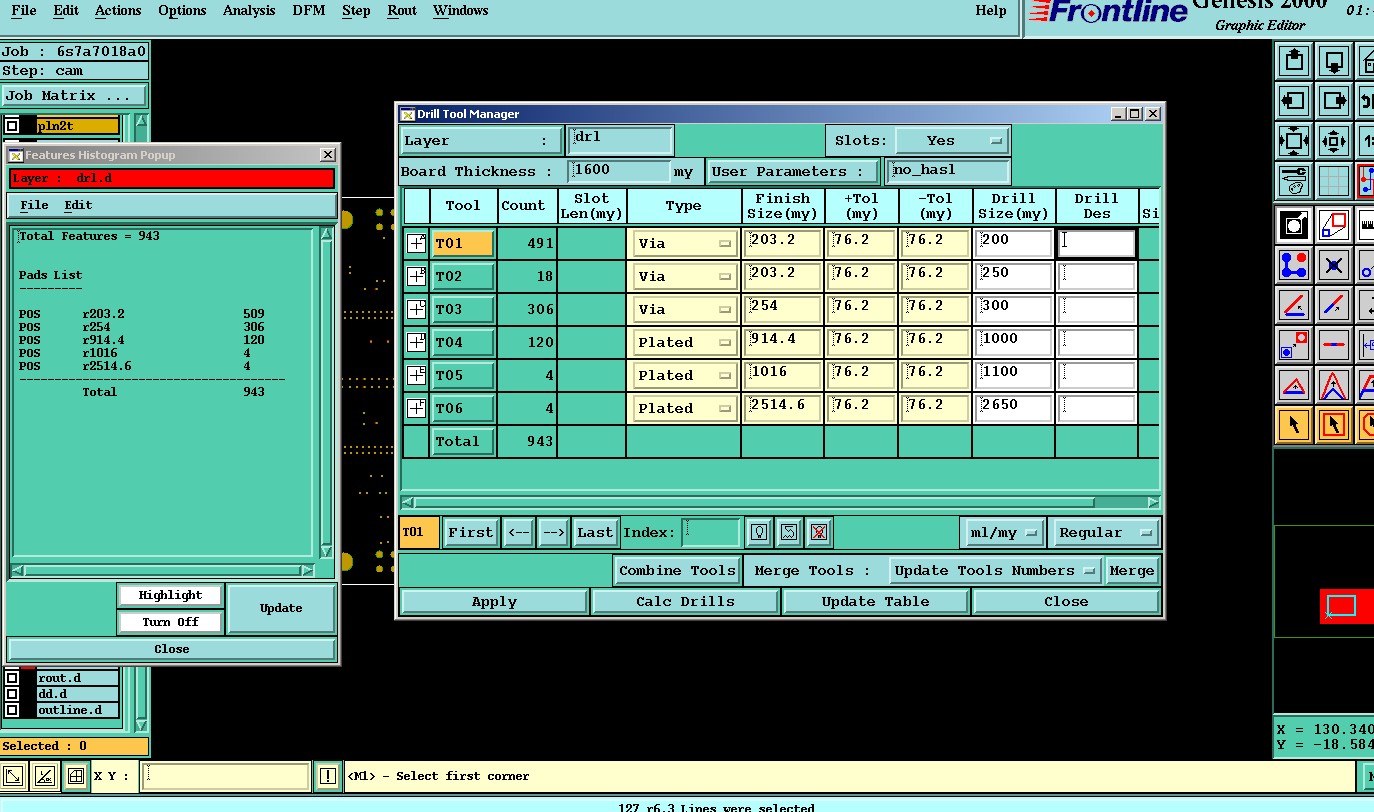Click the angle snap icon in status bar

[x=45, y=776]
